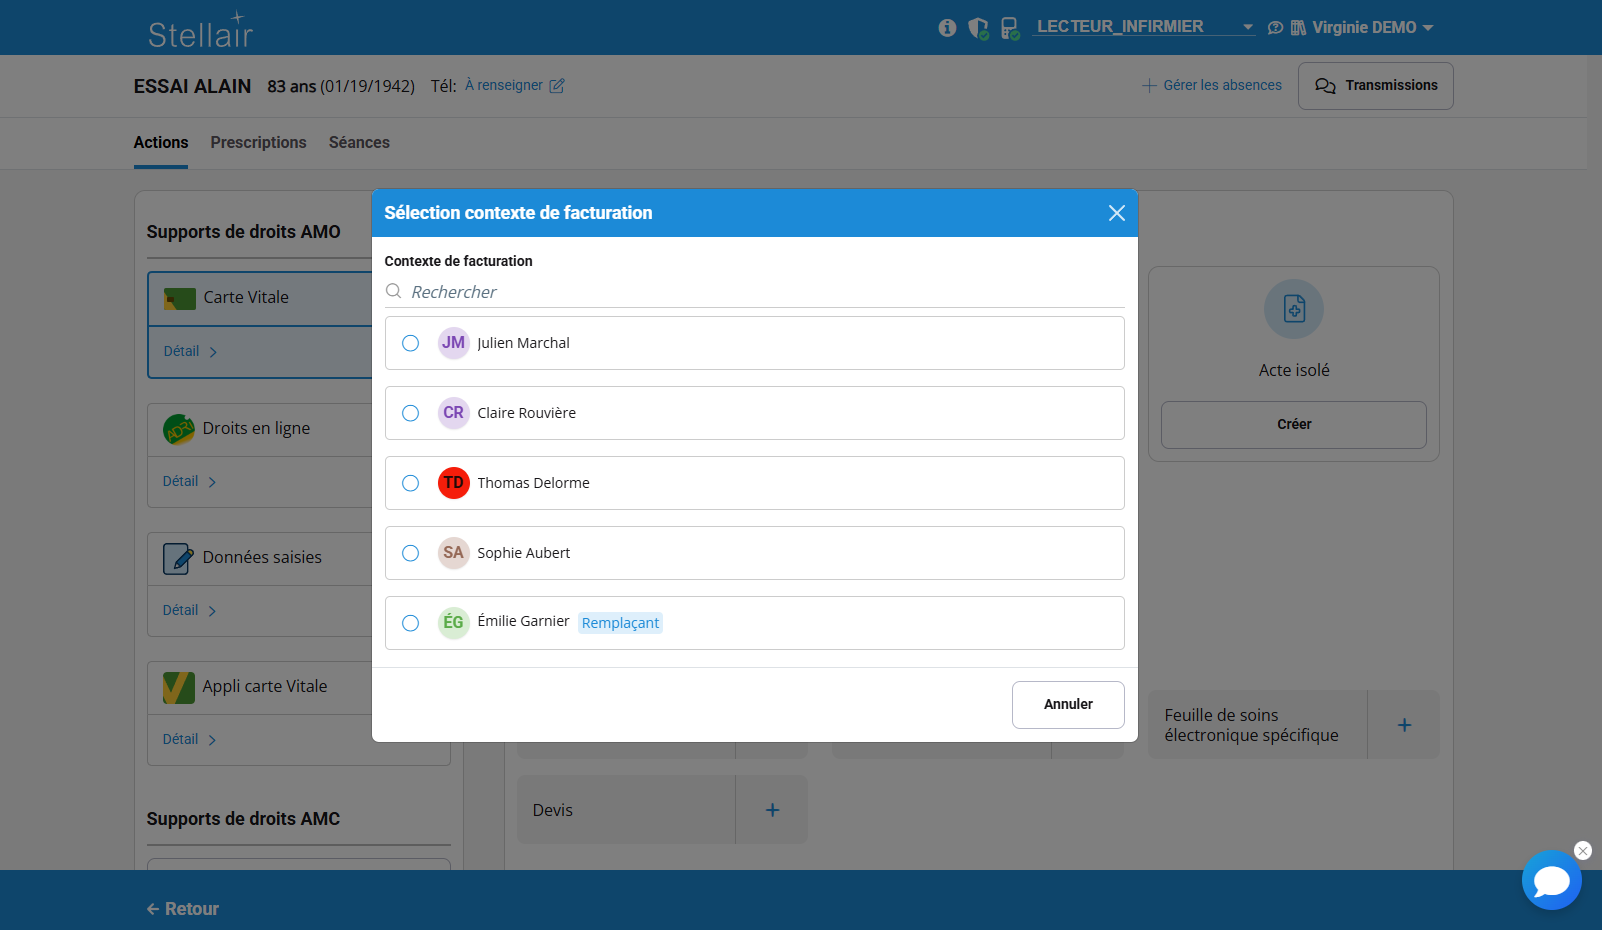Click the library icon near Virginie DEMO
The image size is (1602, 930).
[x=1298, y=28]
